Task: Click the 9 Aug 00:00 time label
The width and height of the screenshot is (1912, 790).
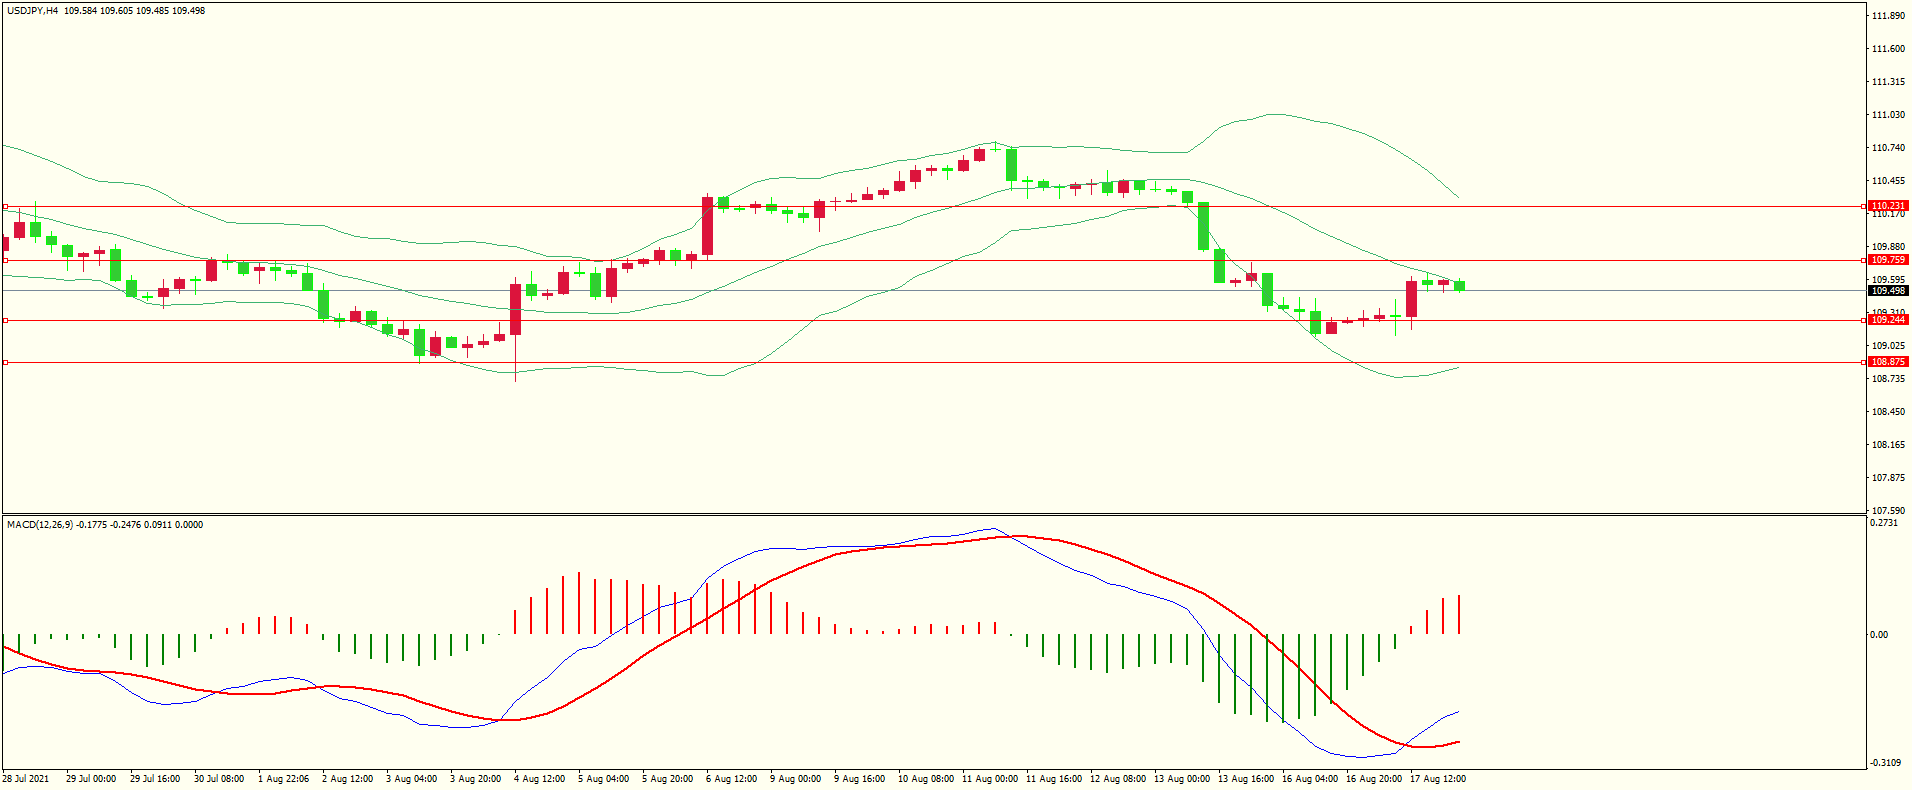Action: pyautogui.click(x=795, y=779)
